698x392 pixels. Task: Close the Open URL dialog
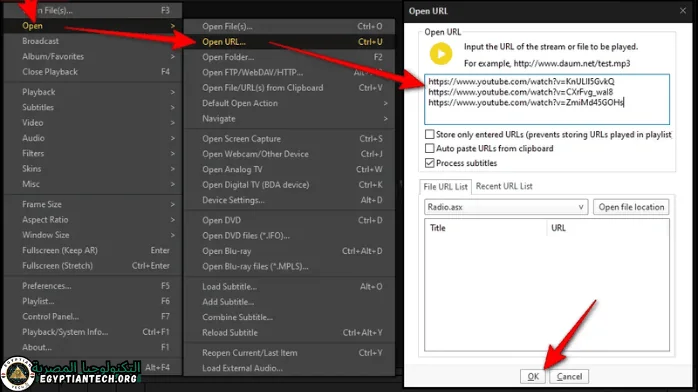(683, 11)
